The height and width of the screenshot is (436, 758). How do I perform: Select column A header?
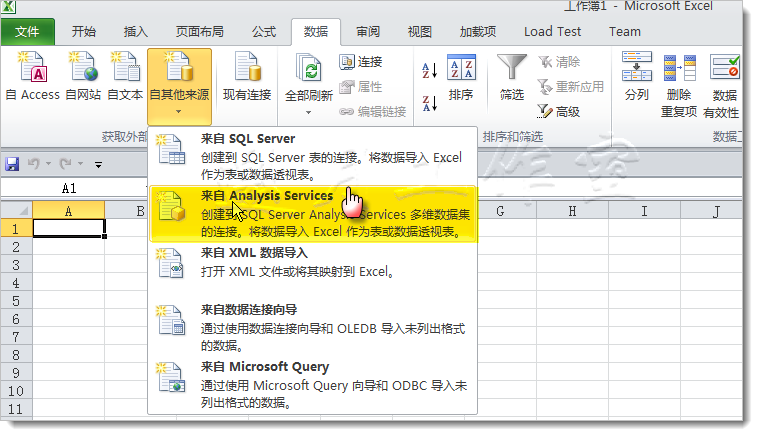coord(69,211)
